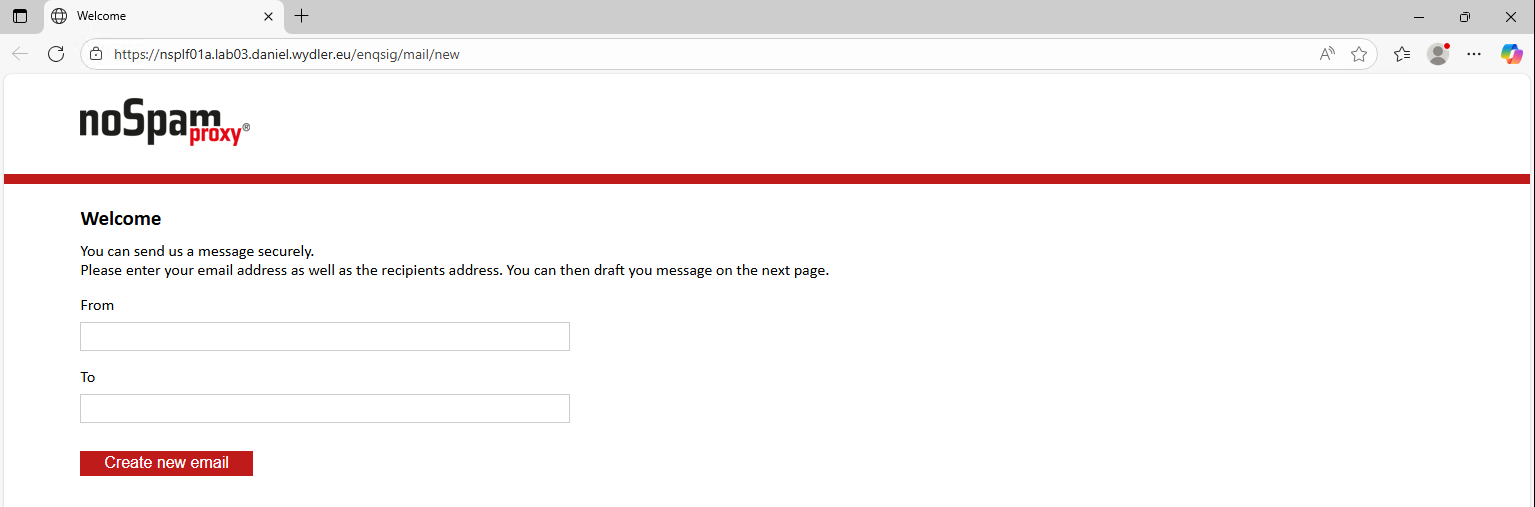This screenshot has width=1535, height=507.
Task: Launch the Copilot sidebar icon
Action: tap(1511, 54)
